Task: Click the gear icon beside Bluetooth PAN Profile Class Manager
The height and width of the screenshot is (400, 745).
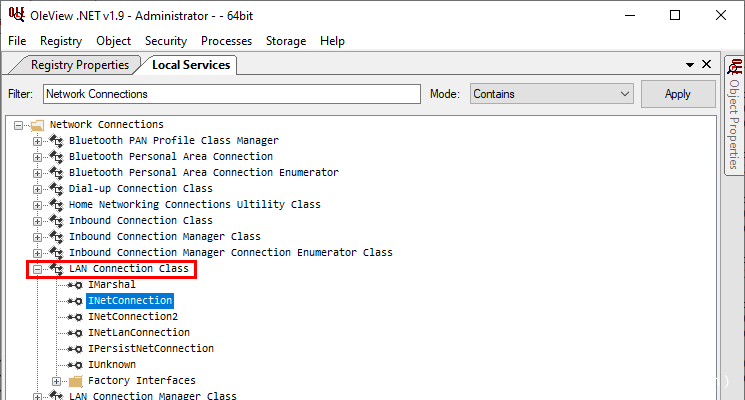Action: point(56,141)
